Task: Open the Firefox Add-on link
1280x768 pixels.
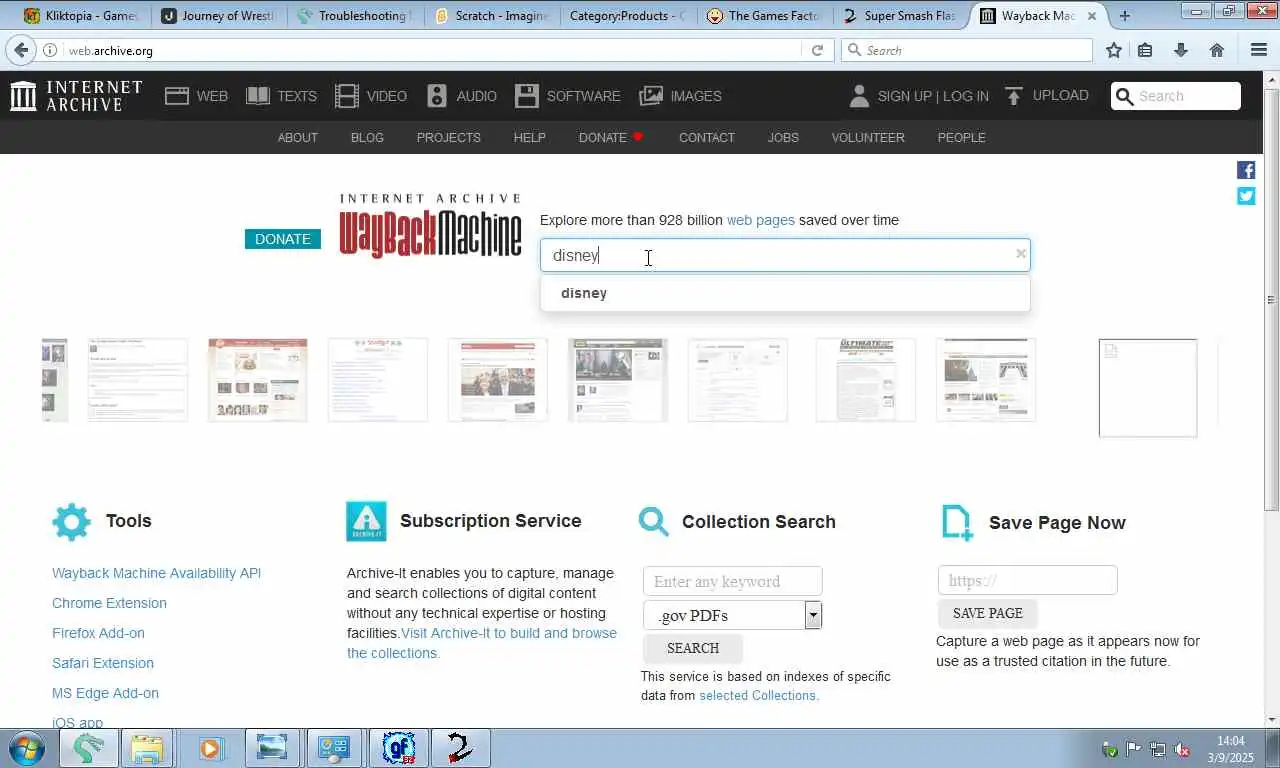Action: tap(98, 633)
